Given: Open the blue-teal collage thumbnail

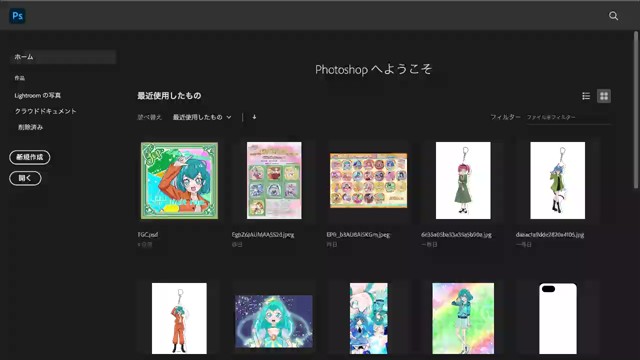Looking at the screenshot, I should coord(369,318).
